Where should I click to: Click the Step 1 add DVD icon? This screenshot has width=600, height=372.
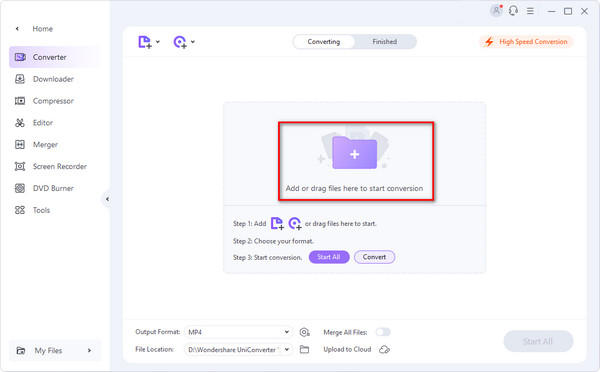tap(295, 223)
